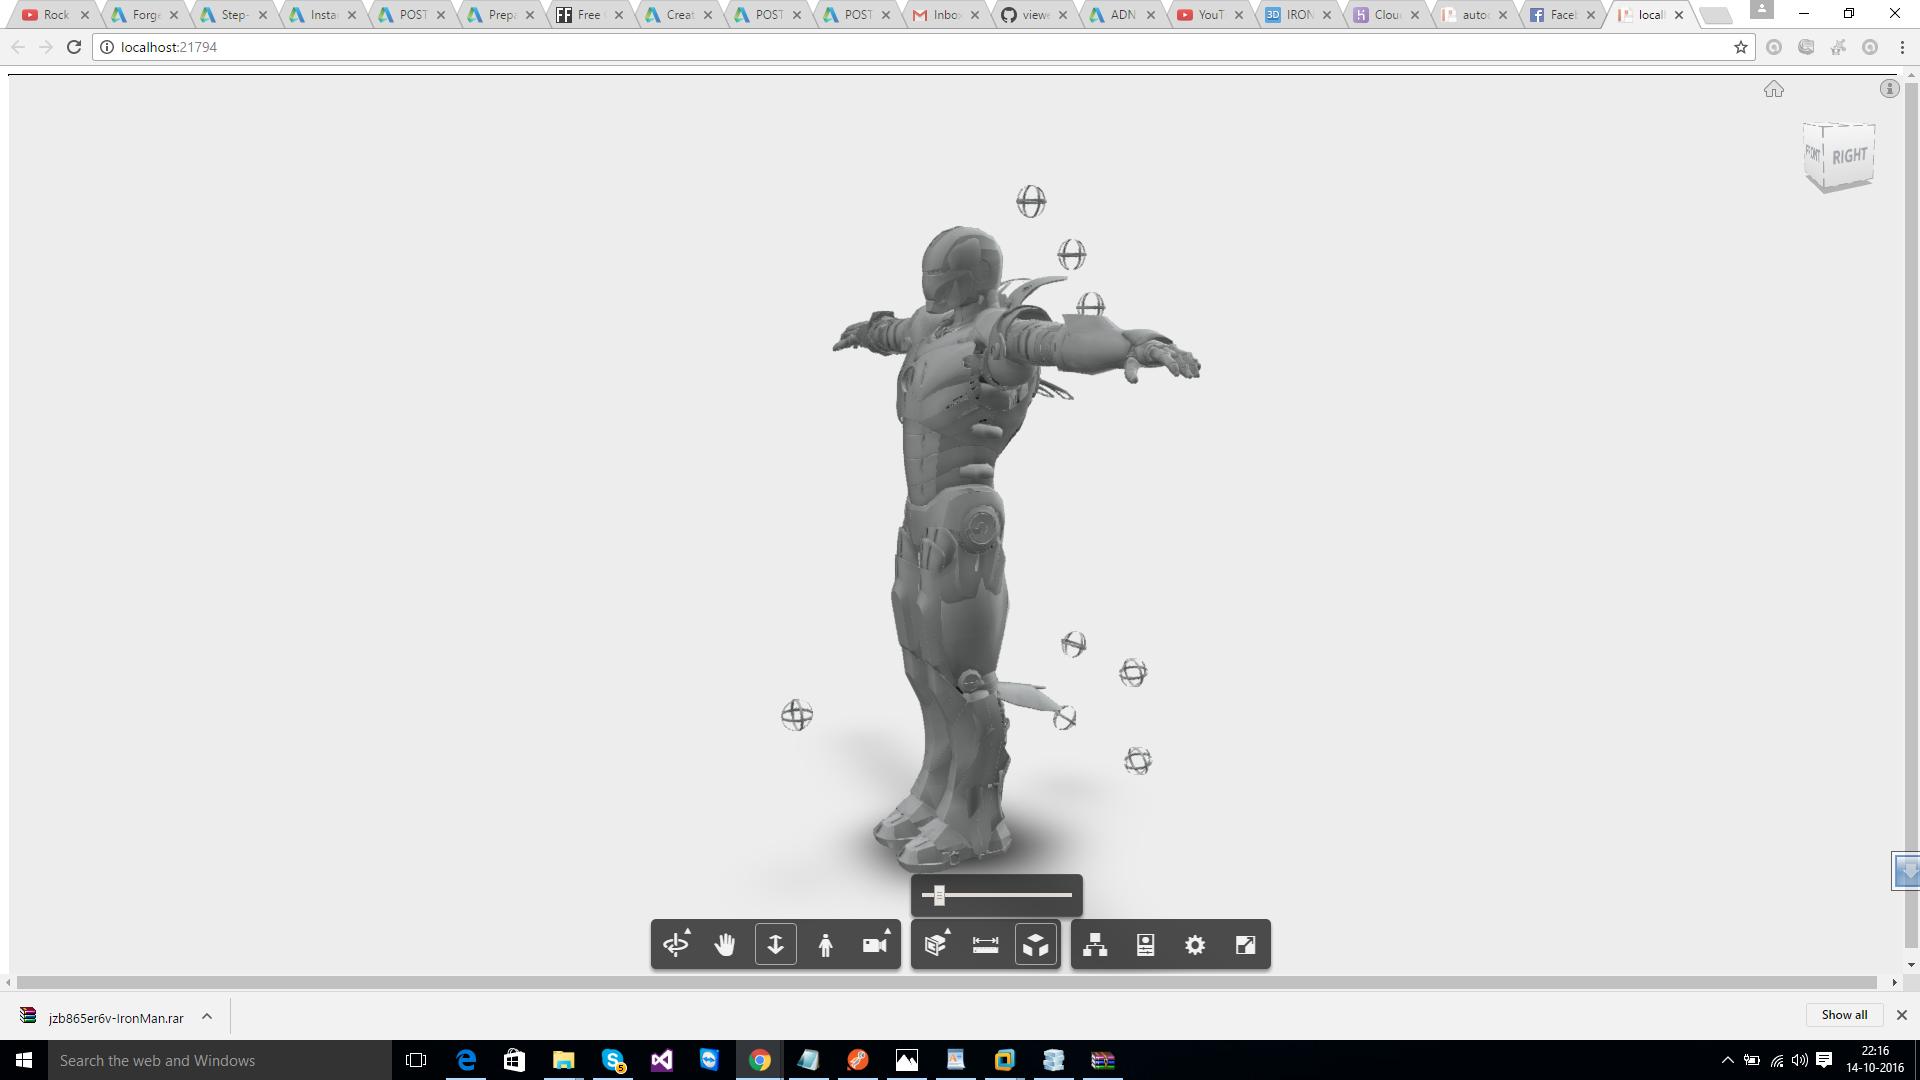Expand the Section analysis tool menu

936,945
